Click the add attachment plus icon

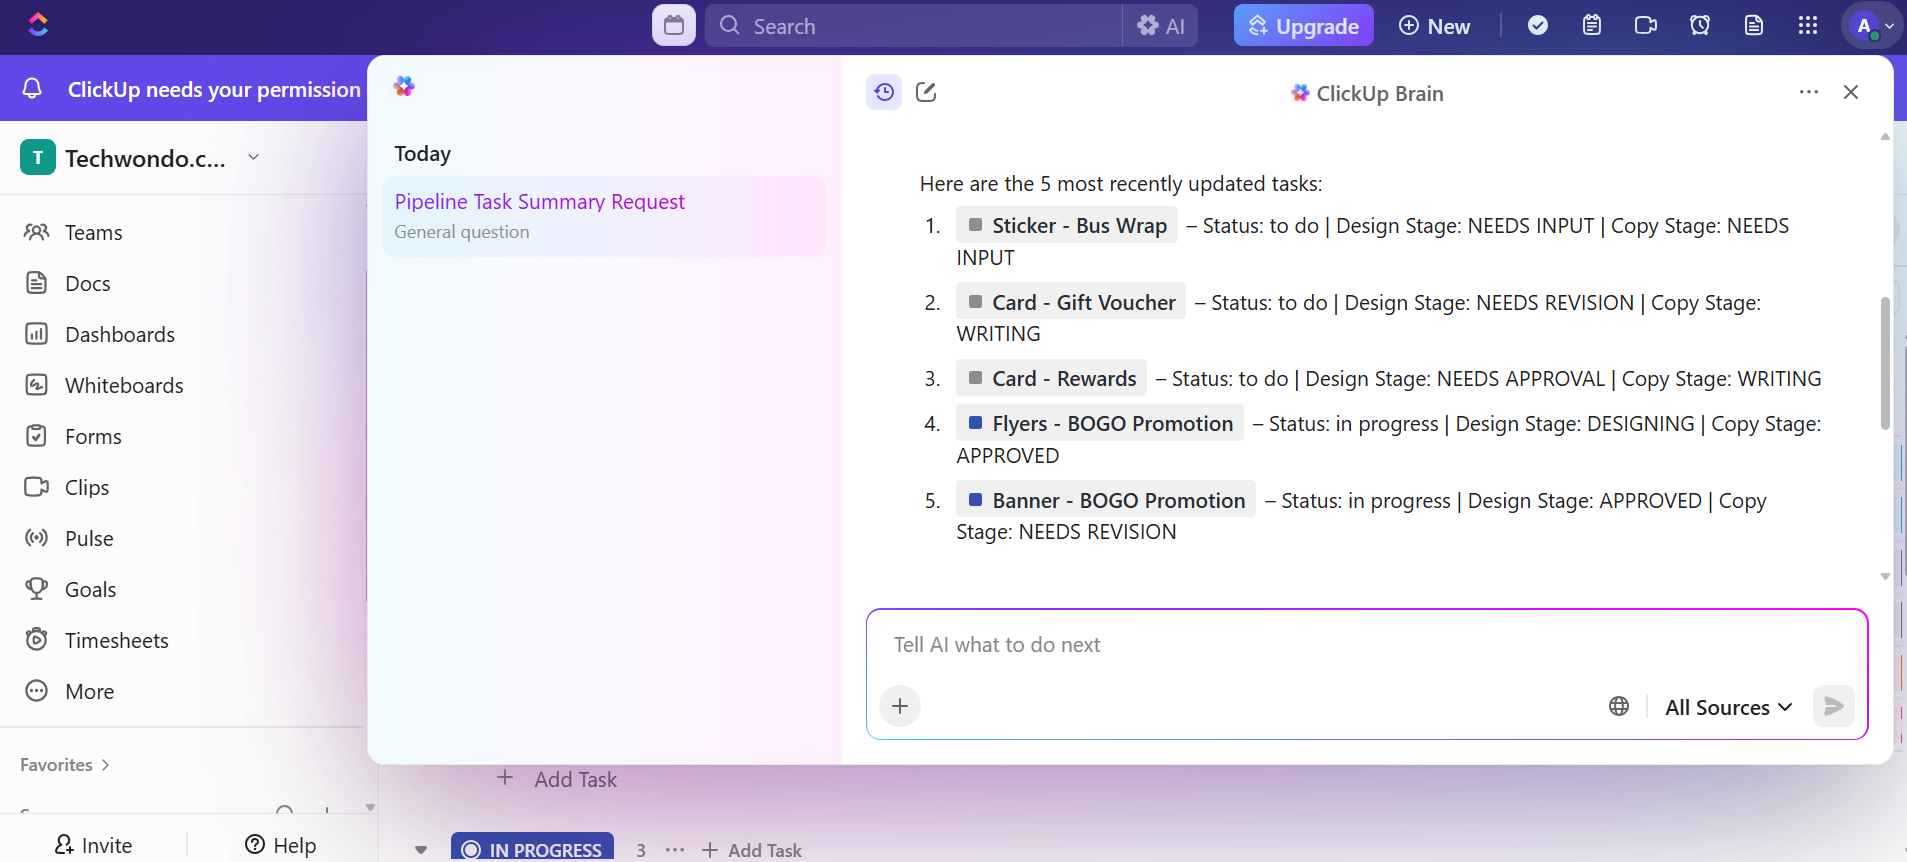[x=900, y=707]
